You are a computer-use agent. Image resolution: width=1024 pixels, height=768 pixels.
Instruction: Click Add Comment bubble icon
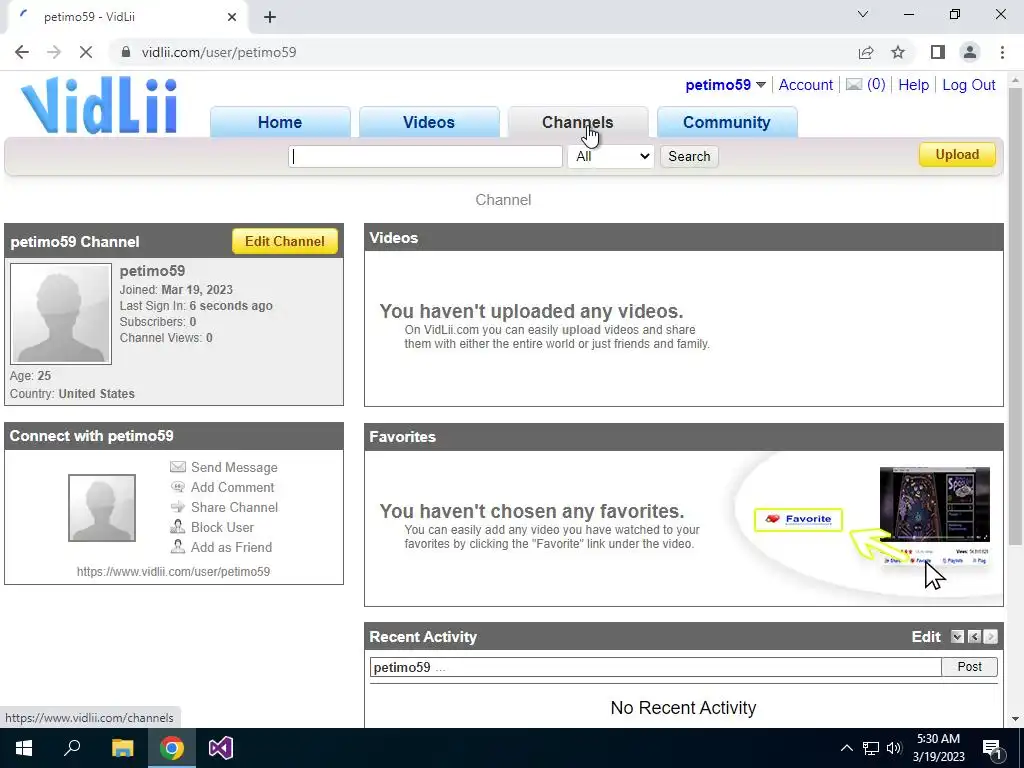point(178,487)
